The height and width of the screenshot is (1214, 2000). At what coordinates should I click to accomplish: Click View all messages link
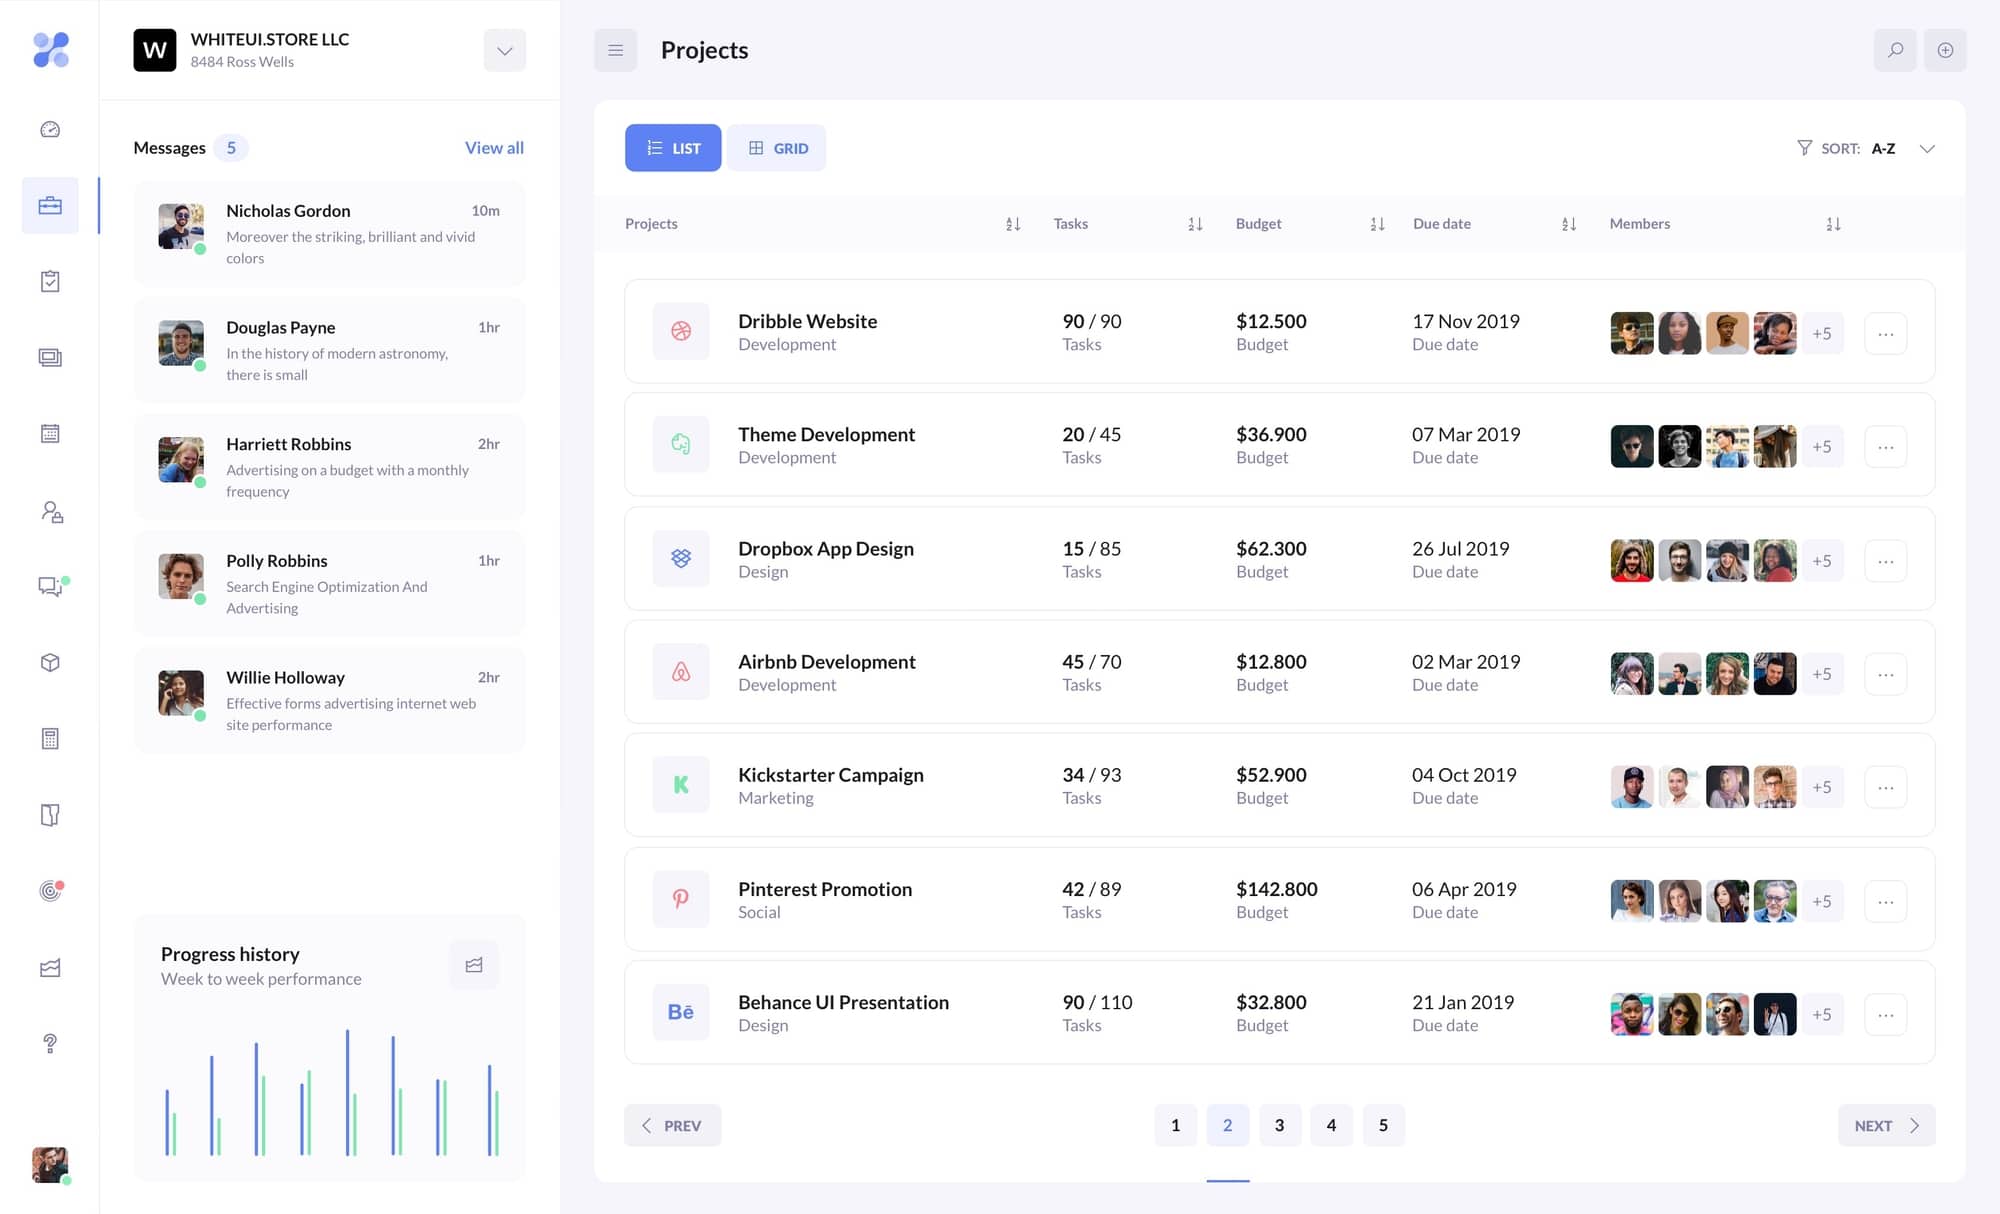[x=494, y=147]
